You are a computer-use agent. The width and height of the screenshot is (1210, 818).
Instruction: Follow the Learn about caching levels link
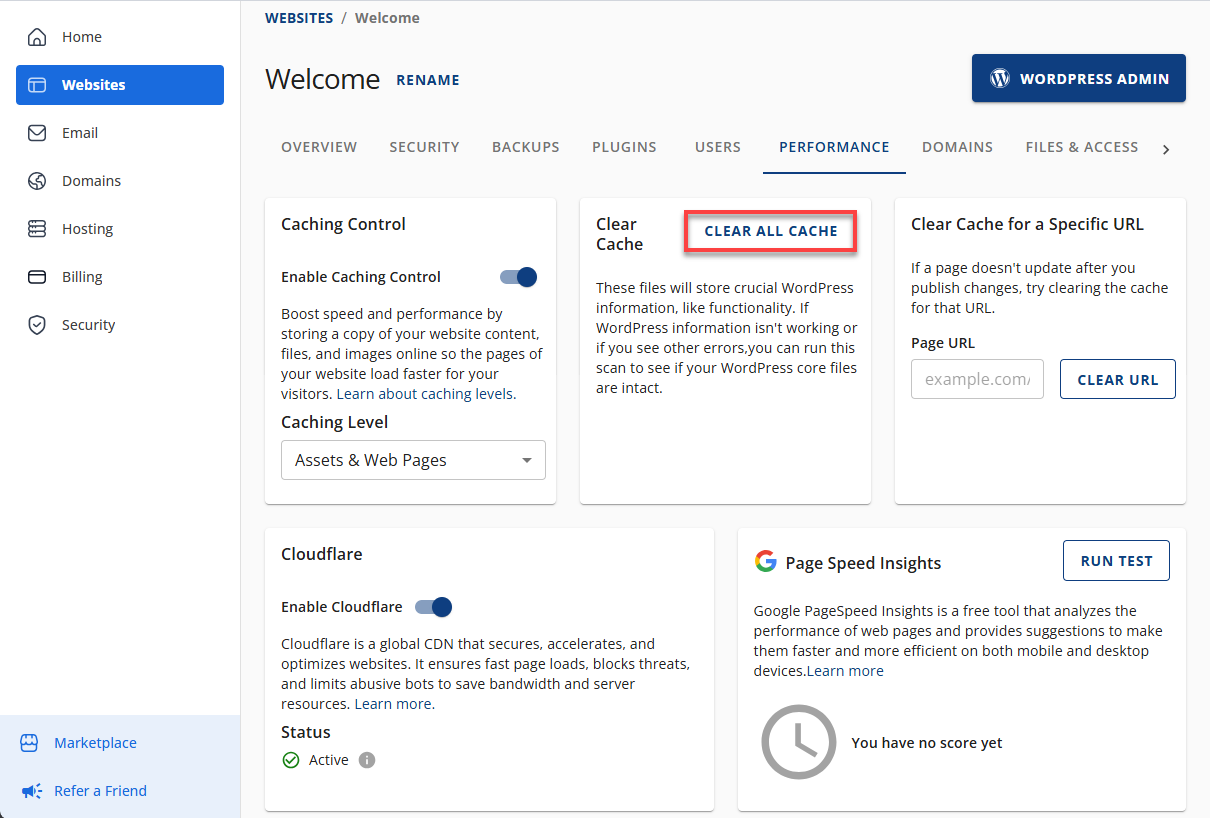[x=425, y=394]
